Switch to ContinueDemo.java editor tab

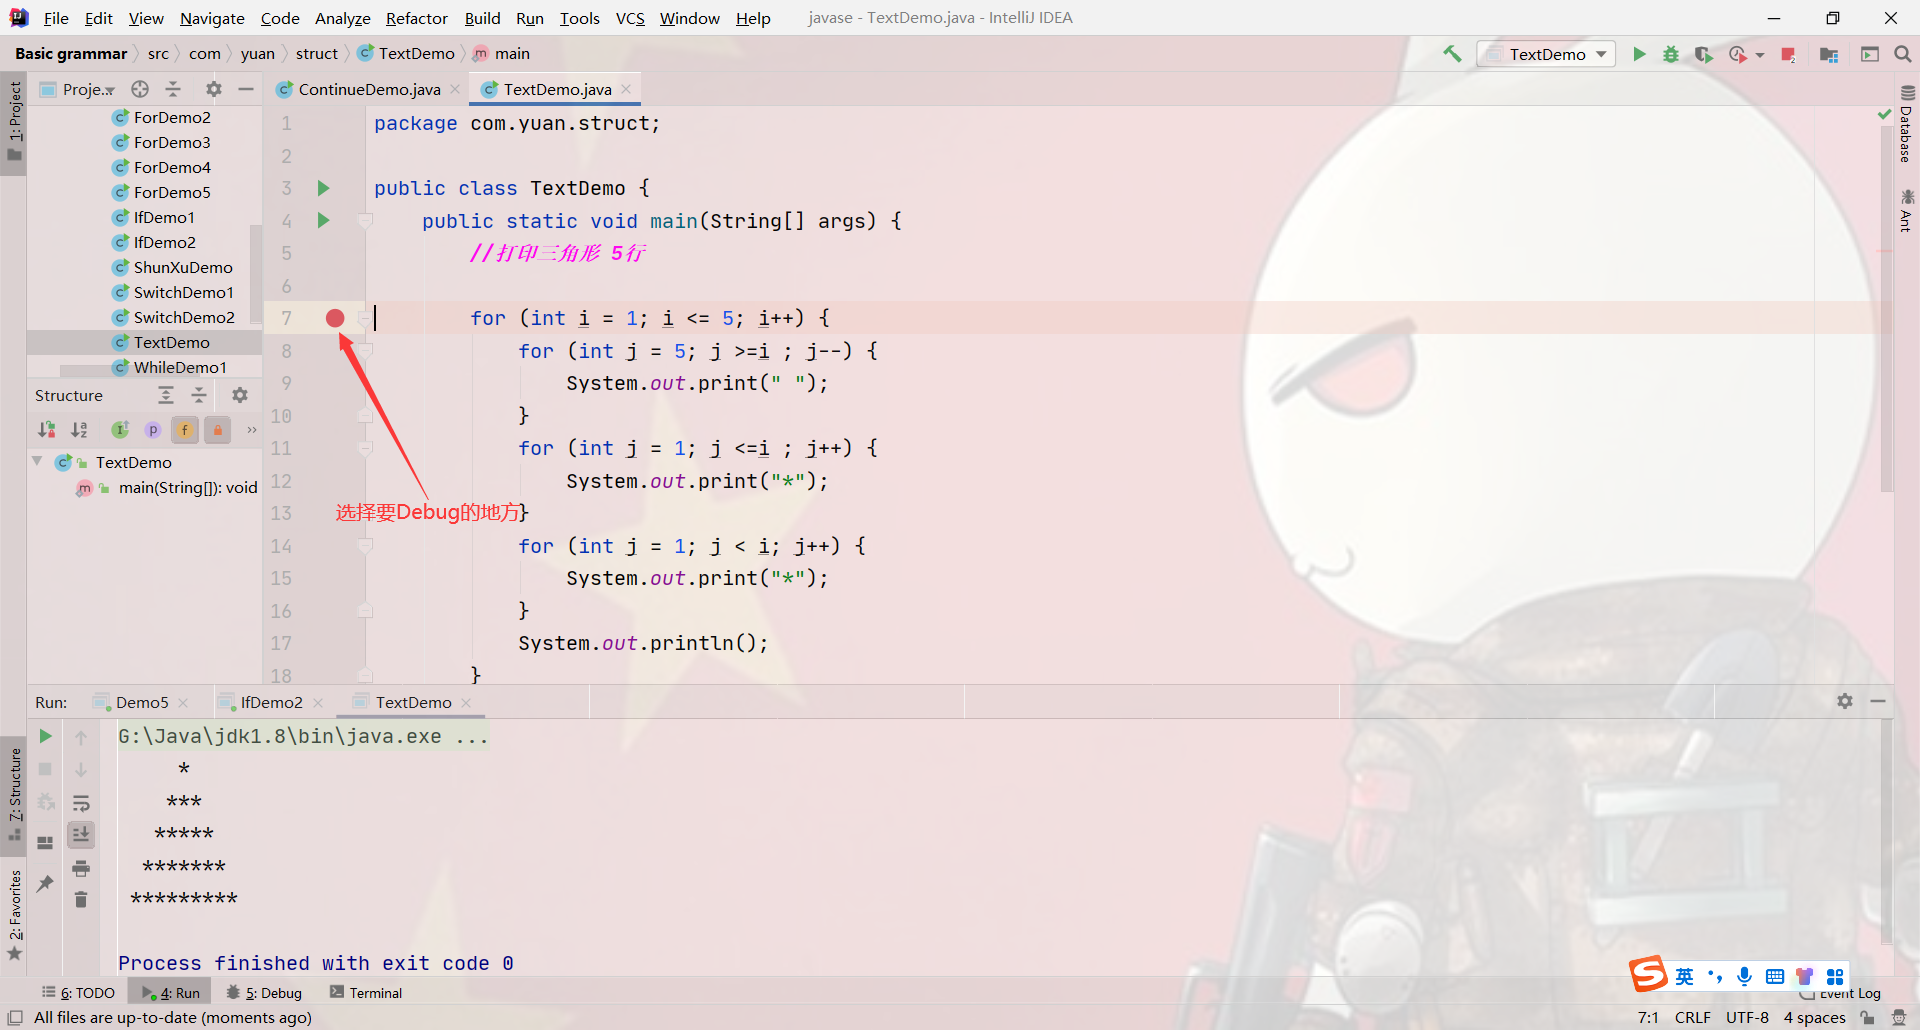click(x=368, y=89)
